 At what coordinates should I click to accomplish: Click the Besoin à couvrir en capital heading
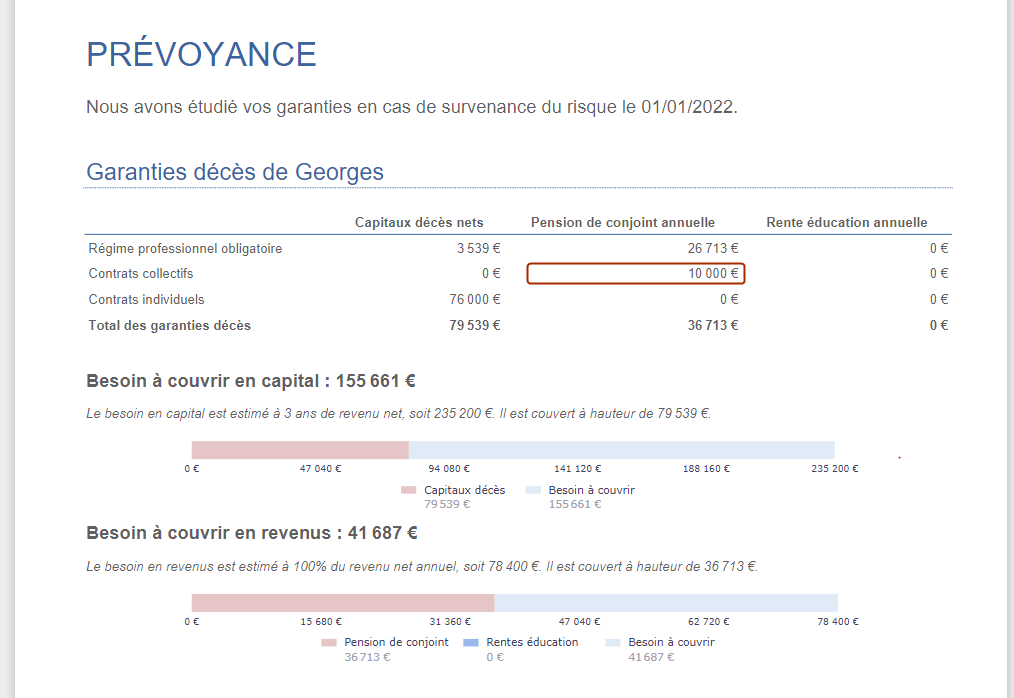[x=251, y=381]
